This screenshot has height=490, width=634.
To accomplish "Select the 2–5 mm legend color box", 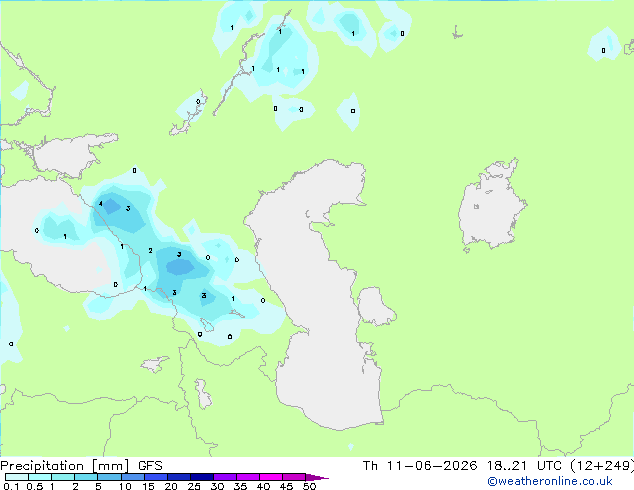I will coord(86,477).
